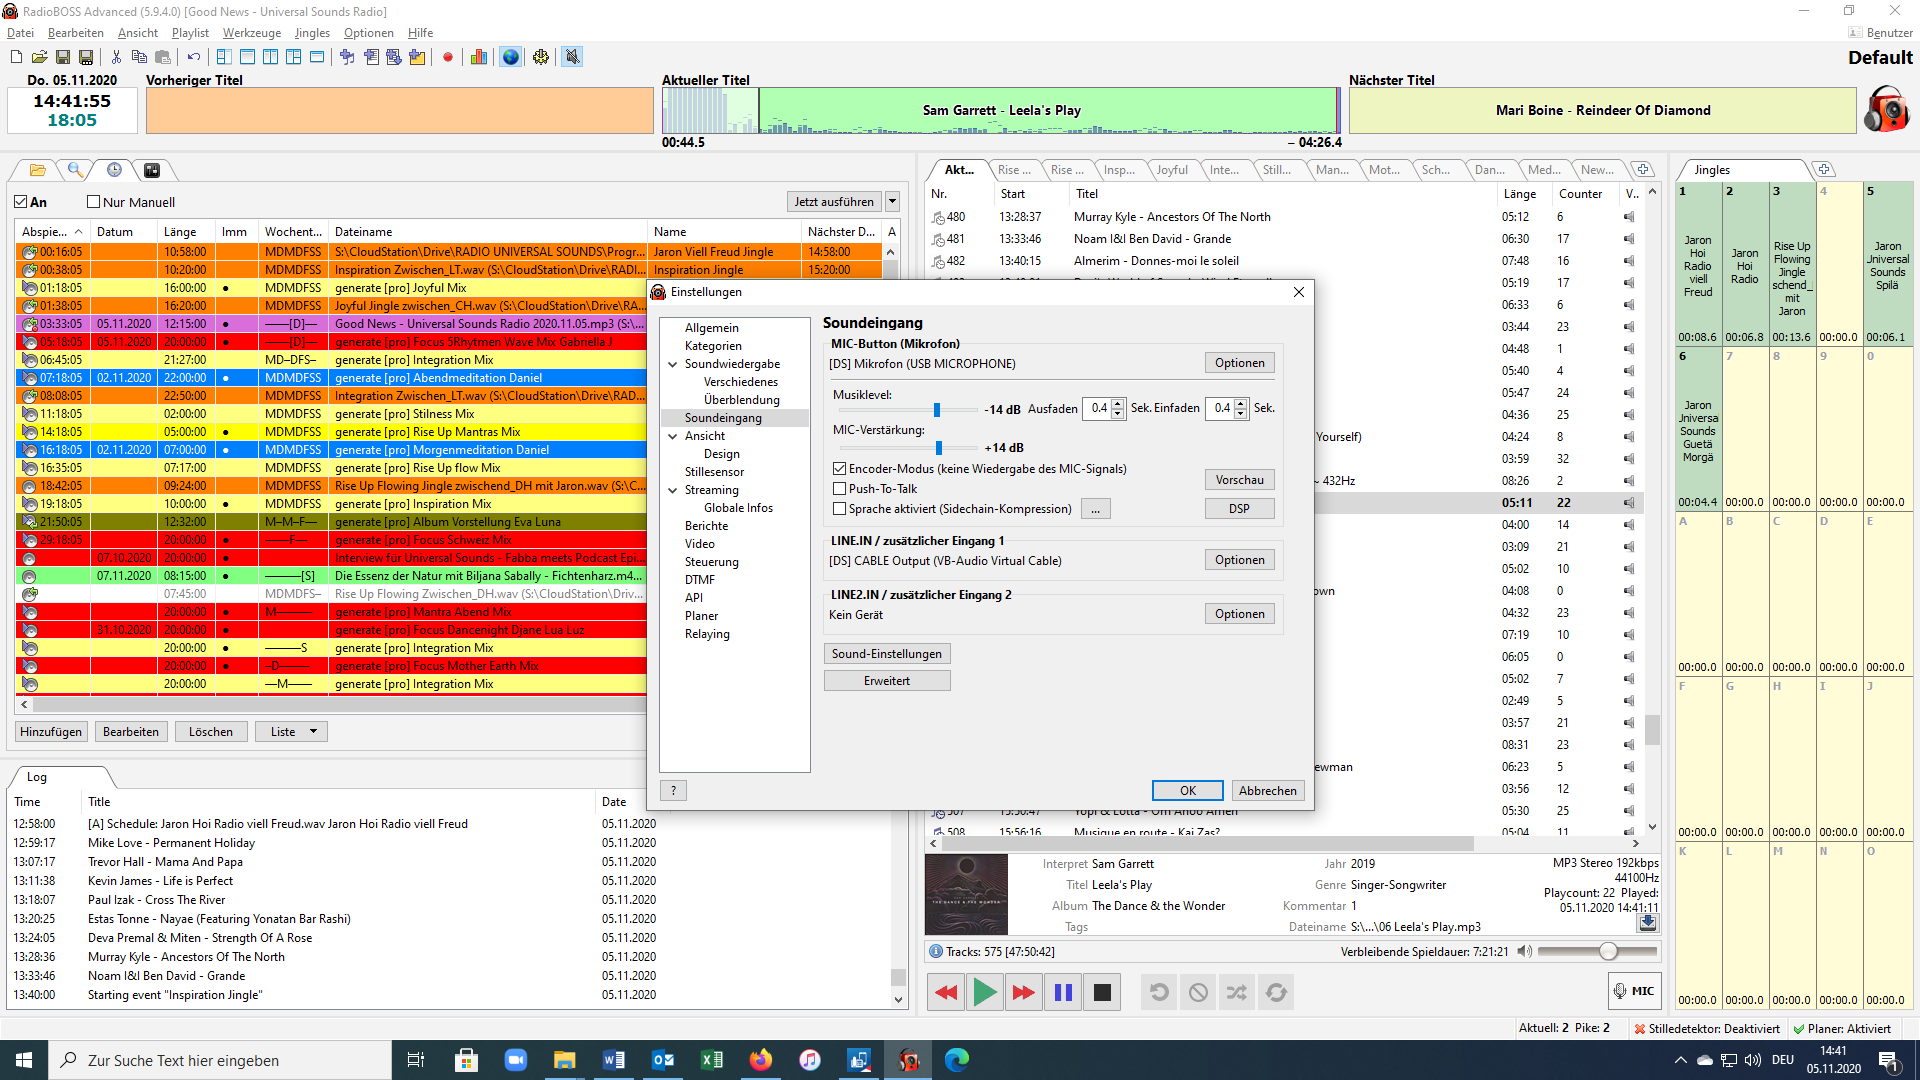Click the Vorschau button
The image size is (1920, 1080).
click(1239, 480)
